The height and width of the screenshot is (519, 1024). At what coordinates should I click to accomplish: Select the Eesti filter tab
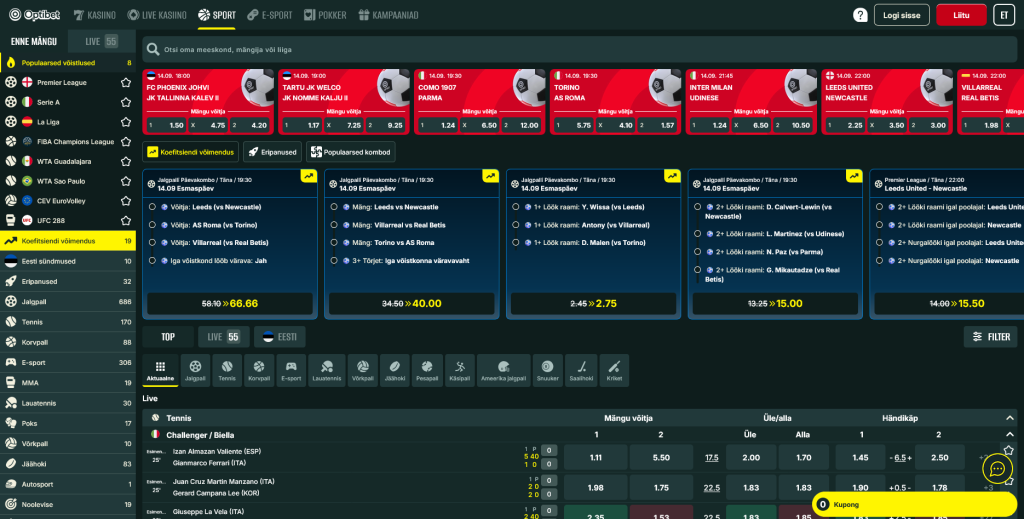[280, 337]
